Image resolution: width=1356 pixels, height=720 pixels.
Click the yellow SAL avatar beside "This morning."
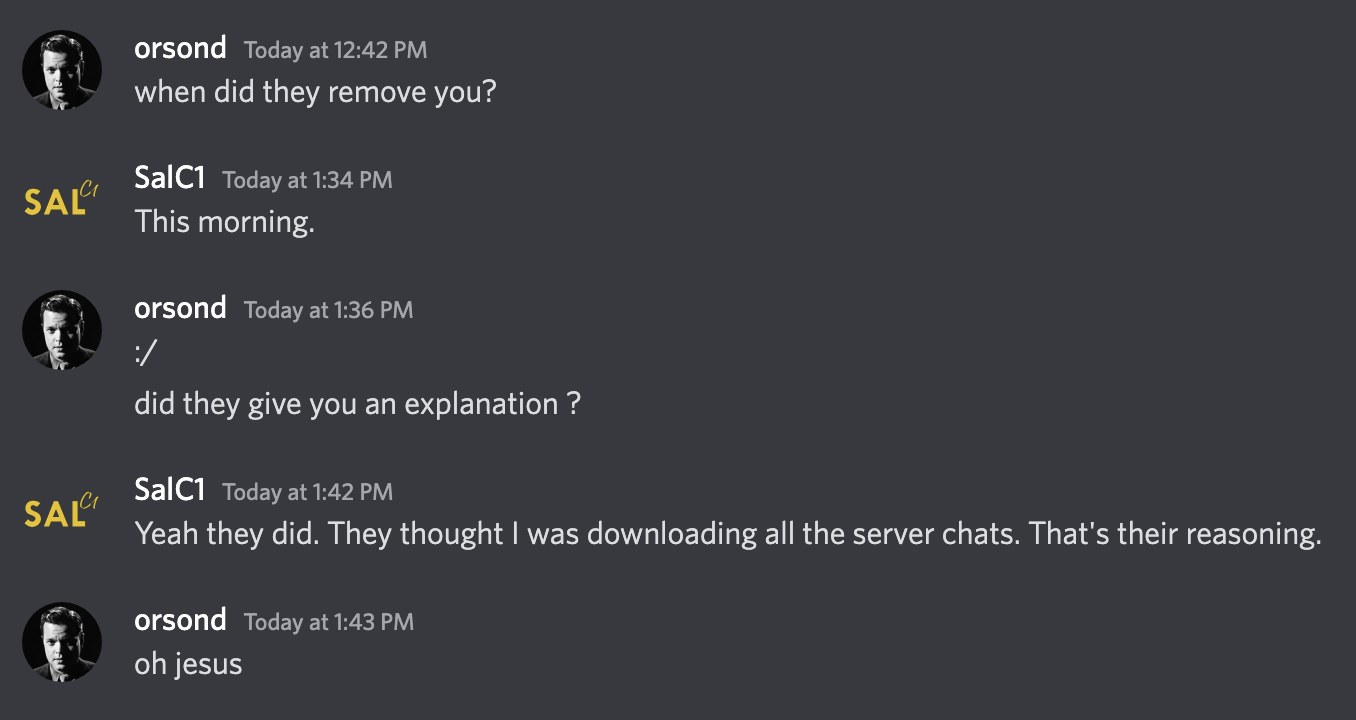click(x=62, y=200)
